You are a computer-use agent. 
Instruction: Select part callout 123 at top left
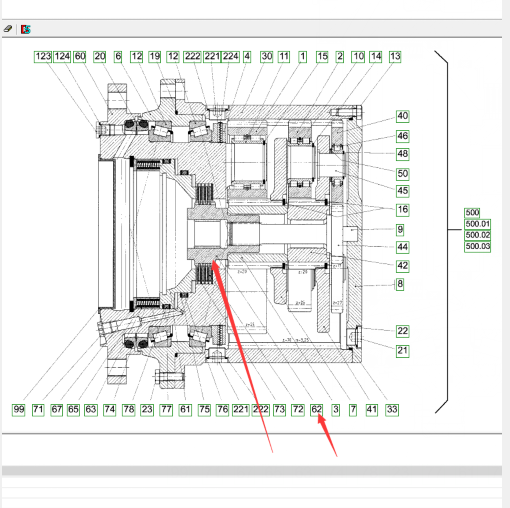pos(43,57)
